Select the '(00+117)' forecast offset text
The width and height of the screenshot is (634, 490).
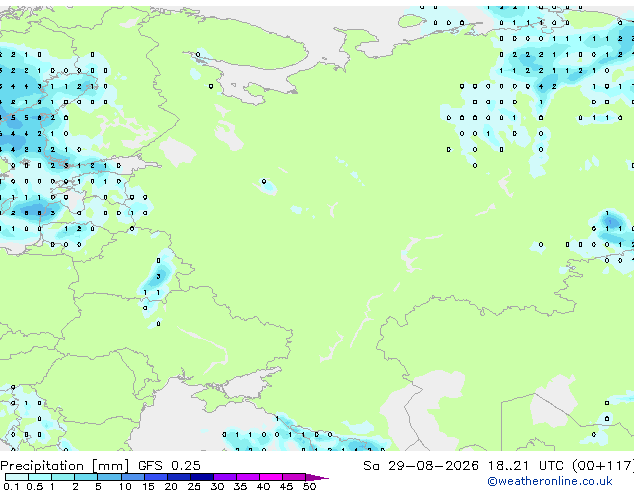[602, 466]
